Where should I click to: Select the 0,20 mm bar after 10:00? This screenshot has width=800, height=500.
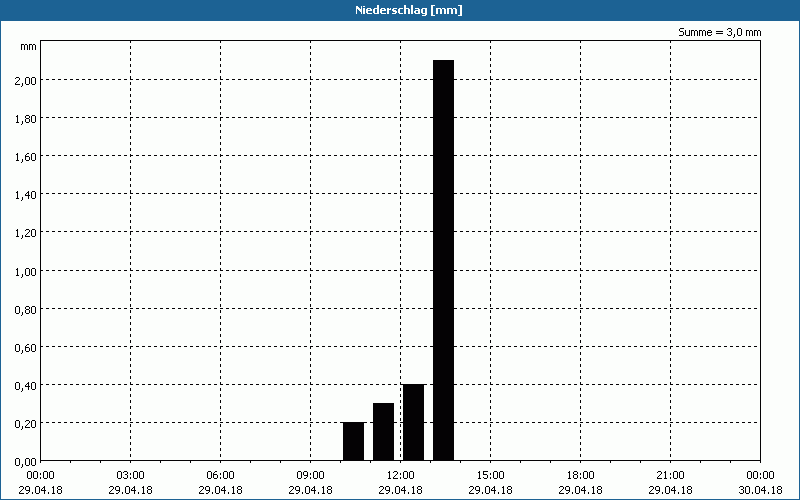point(353,442)
